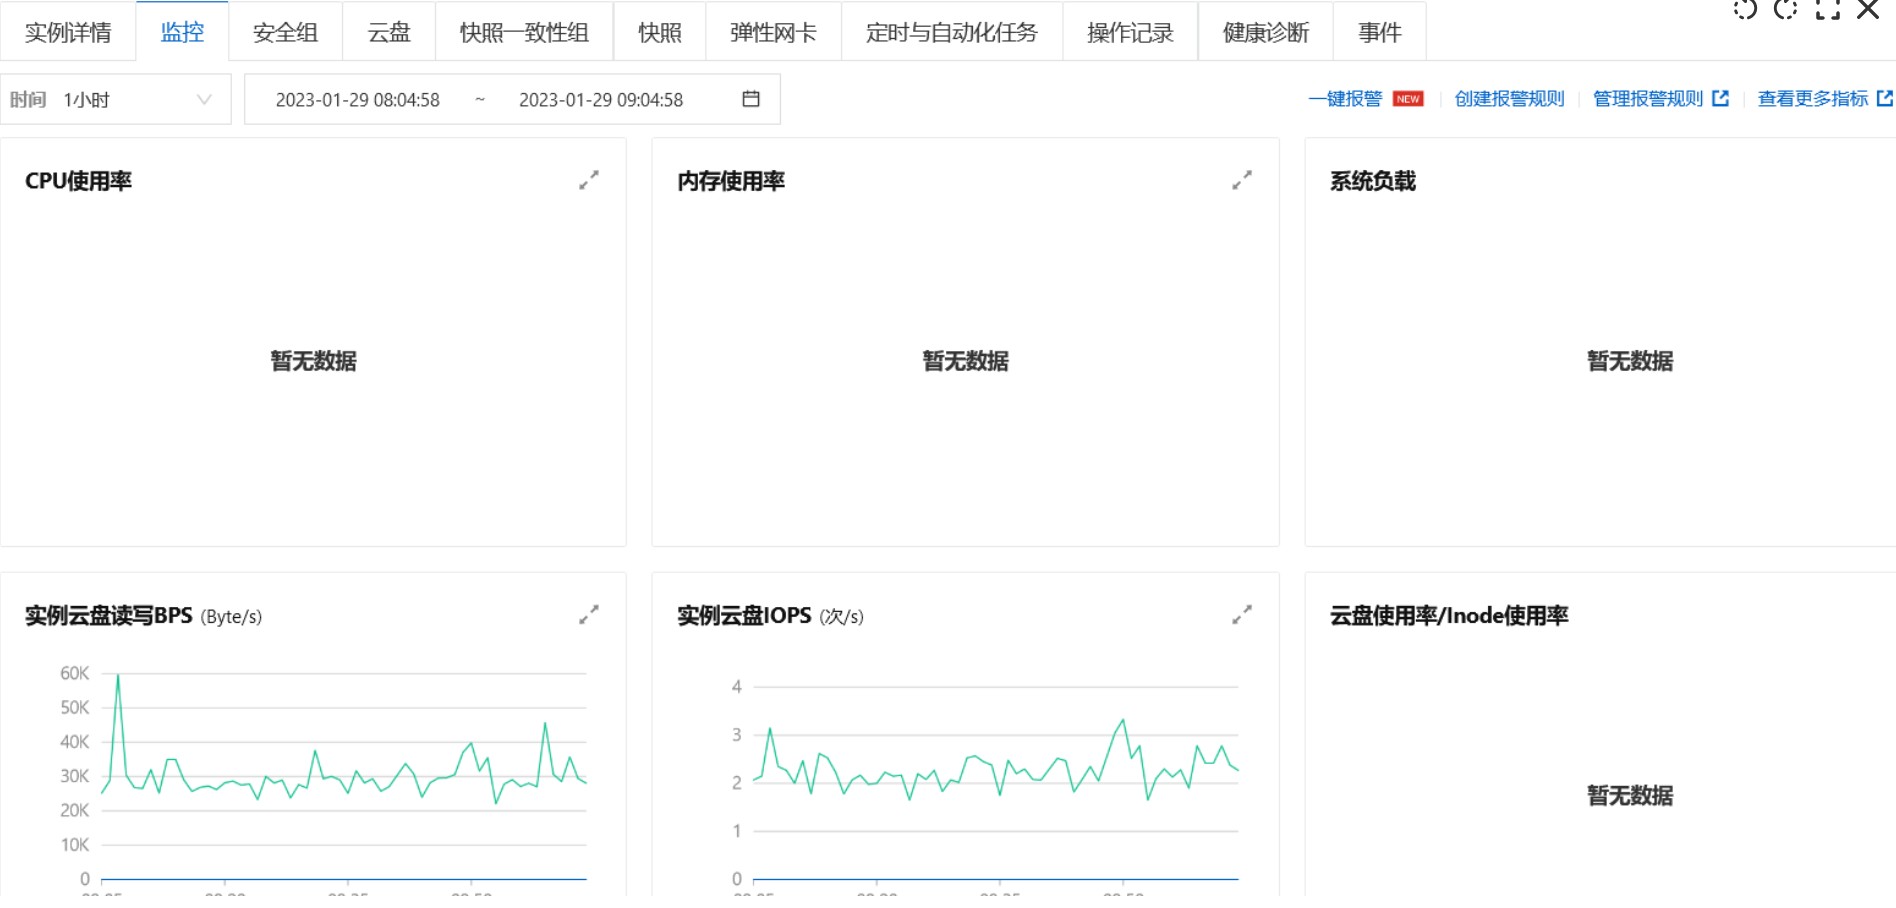The width and height of the screenshot is (1896, 908).
Task: Click the 4 axis label on IOPS chart
Action: [737, 687]
